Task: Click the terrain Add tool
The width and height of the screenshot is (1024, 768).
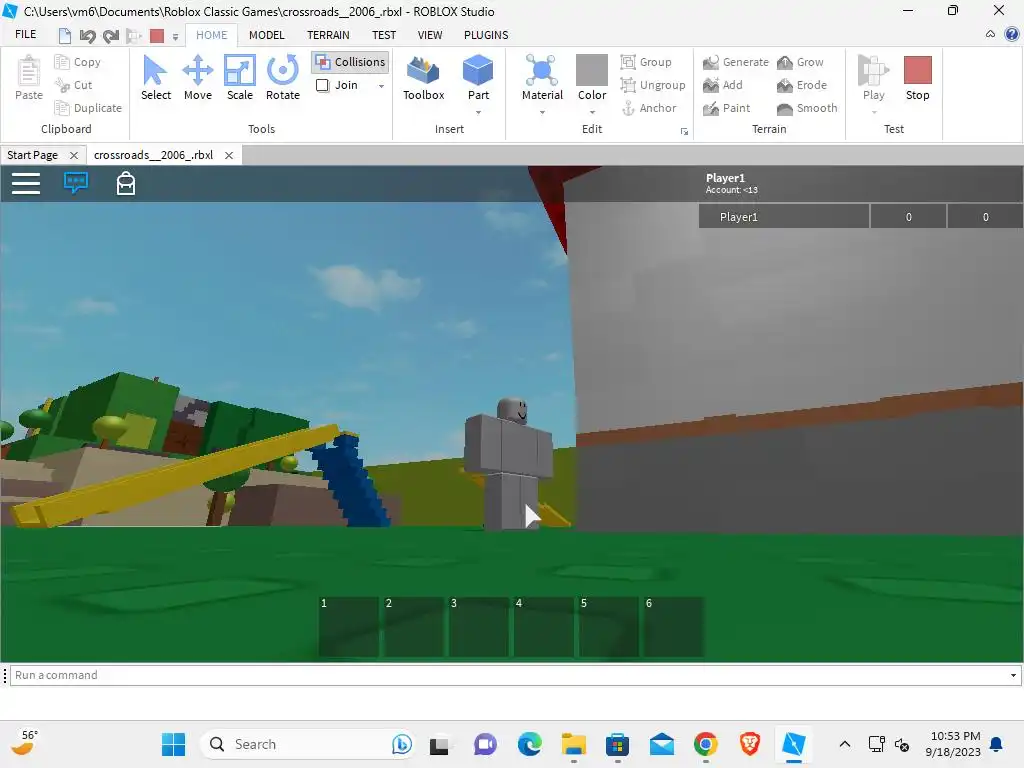Action: (x=723, y=85)
